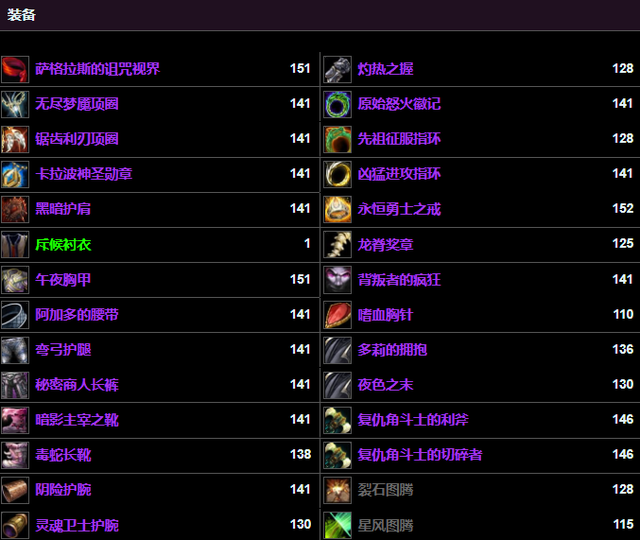Click the 复仇角斗士的利斧 weapon icon
This screenshot has height=540, width=640.
(338, 420)
